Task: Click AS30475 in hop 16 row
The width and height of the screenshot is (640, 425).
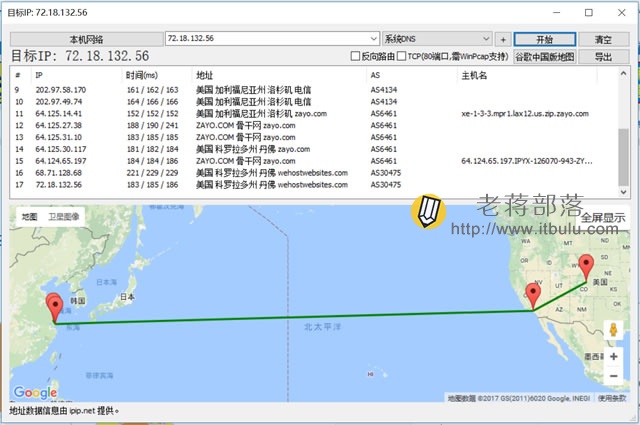Action: 386,173
